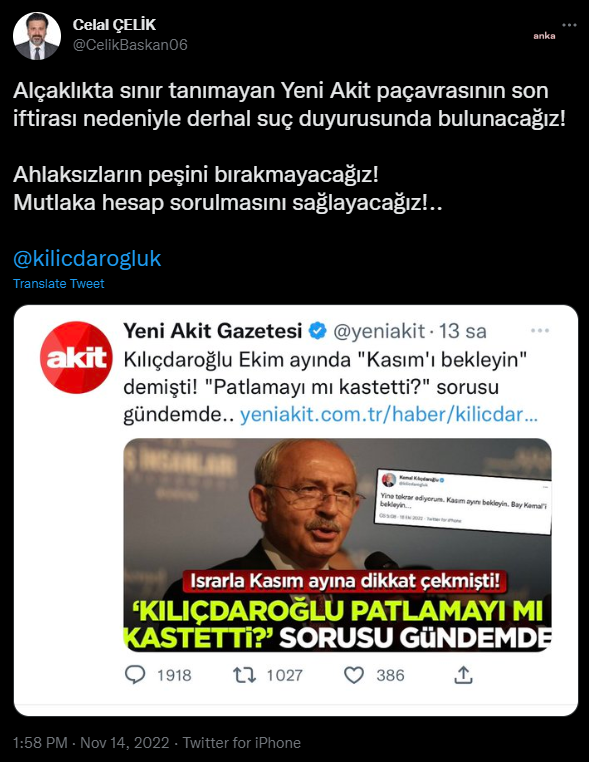Viewport: 589px width, 762px height.
Task: Click Translate Tweet
Action: (59, 284)
